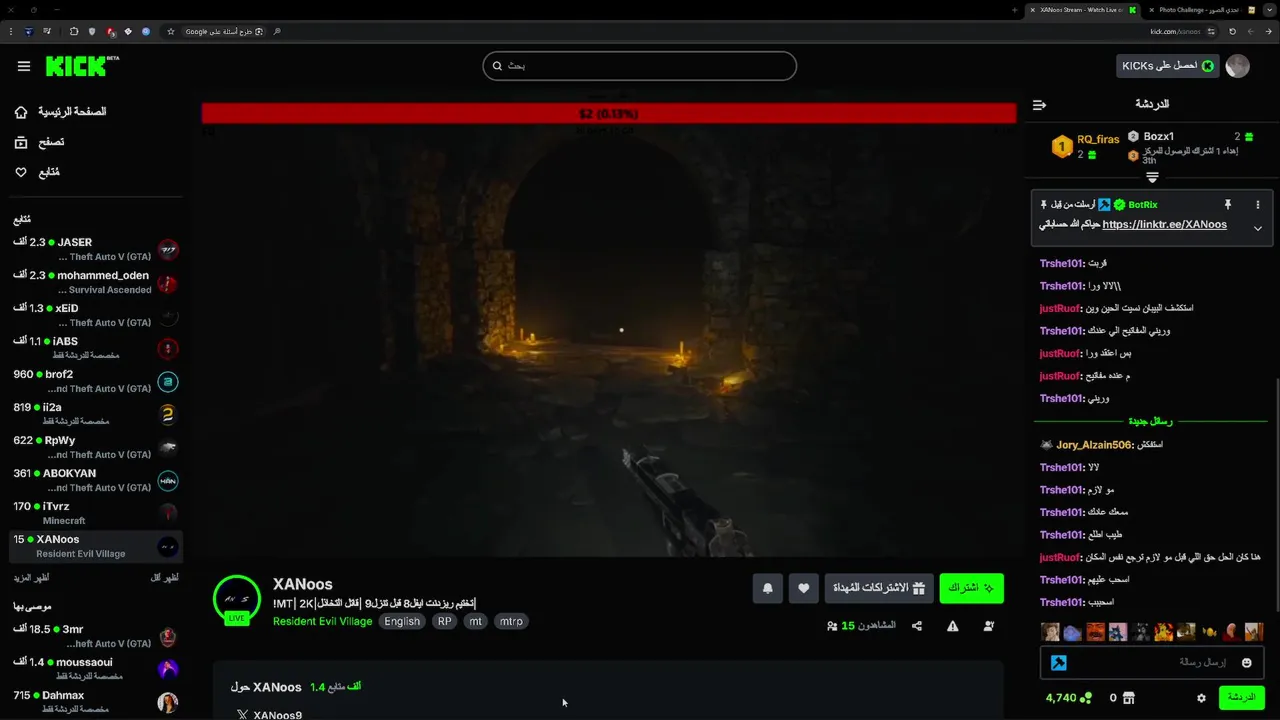
Task: Open the ii2a channel in the sidebar
Action: pos(95,414)
